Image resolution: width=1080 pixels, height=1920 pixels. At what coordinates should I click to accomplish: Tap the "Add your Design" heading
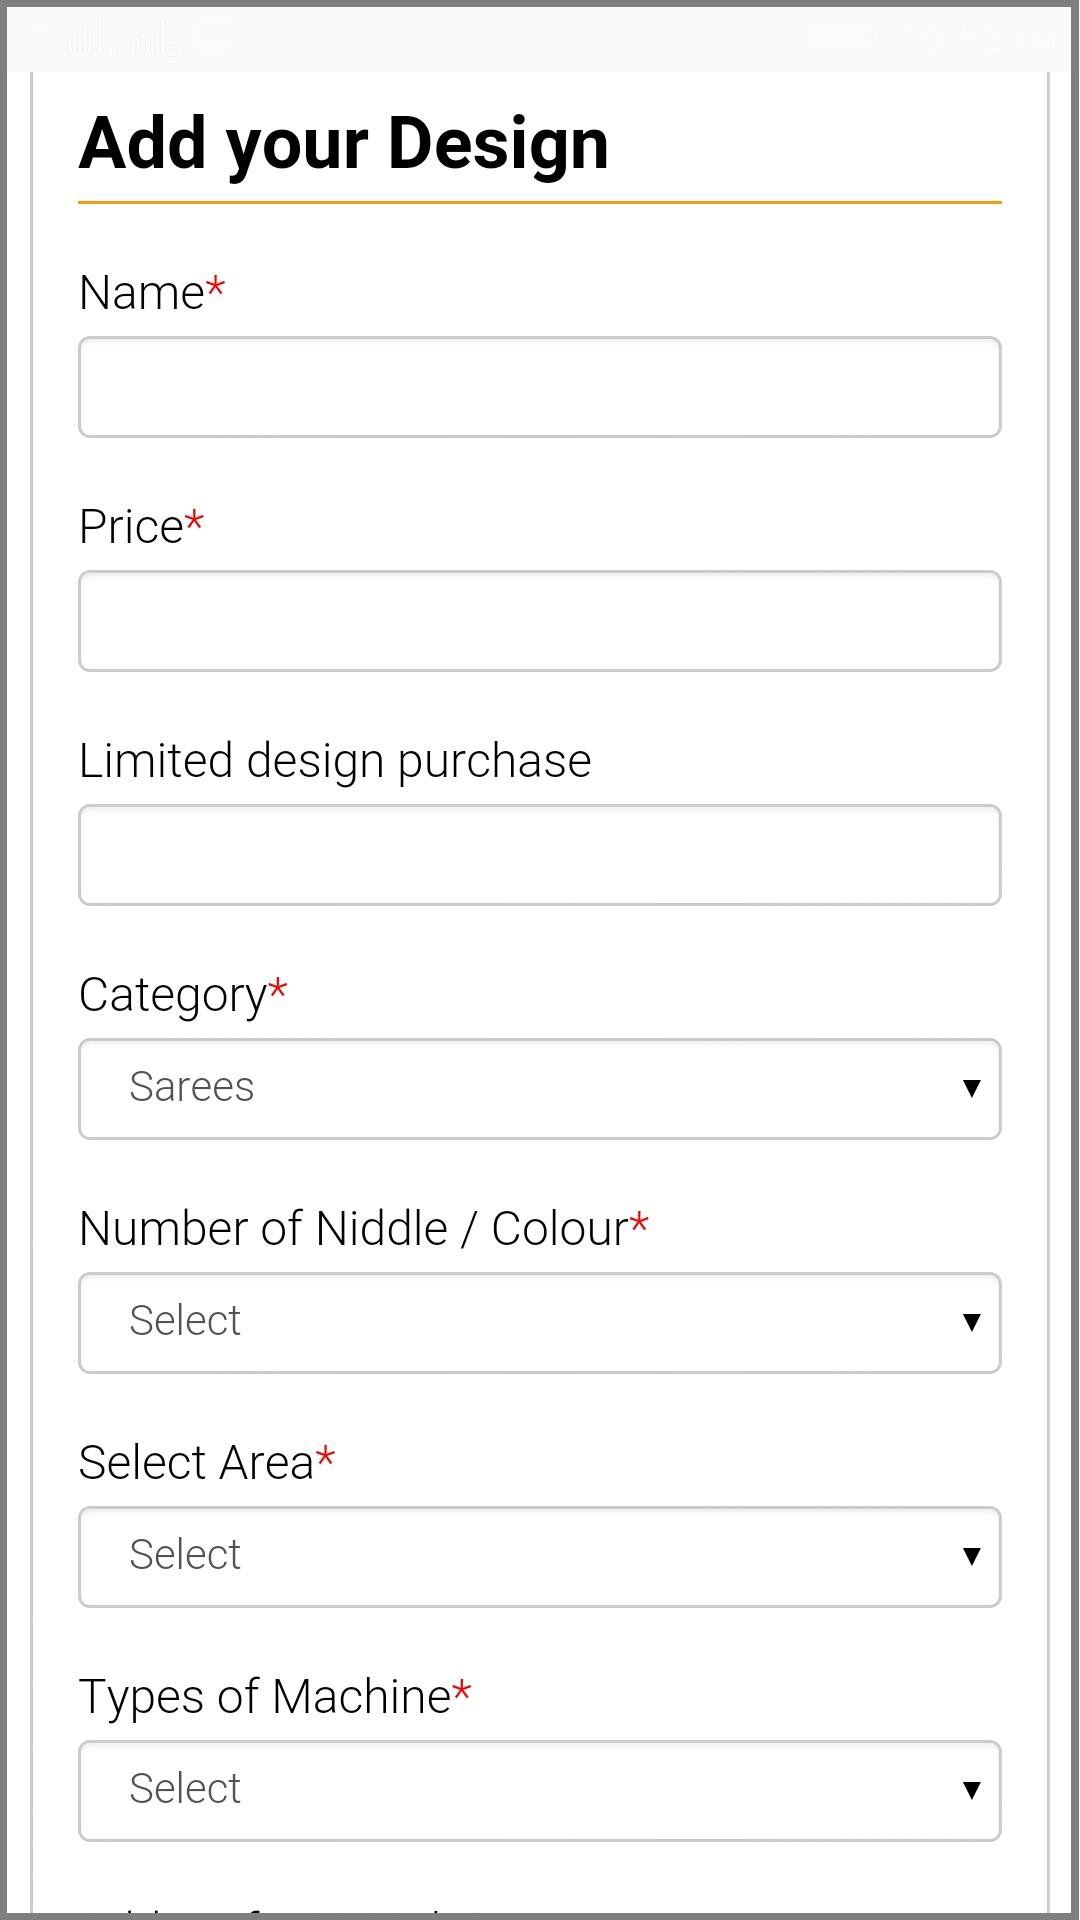click(x=344, y=144)
